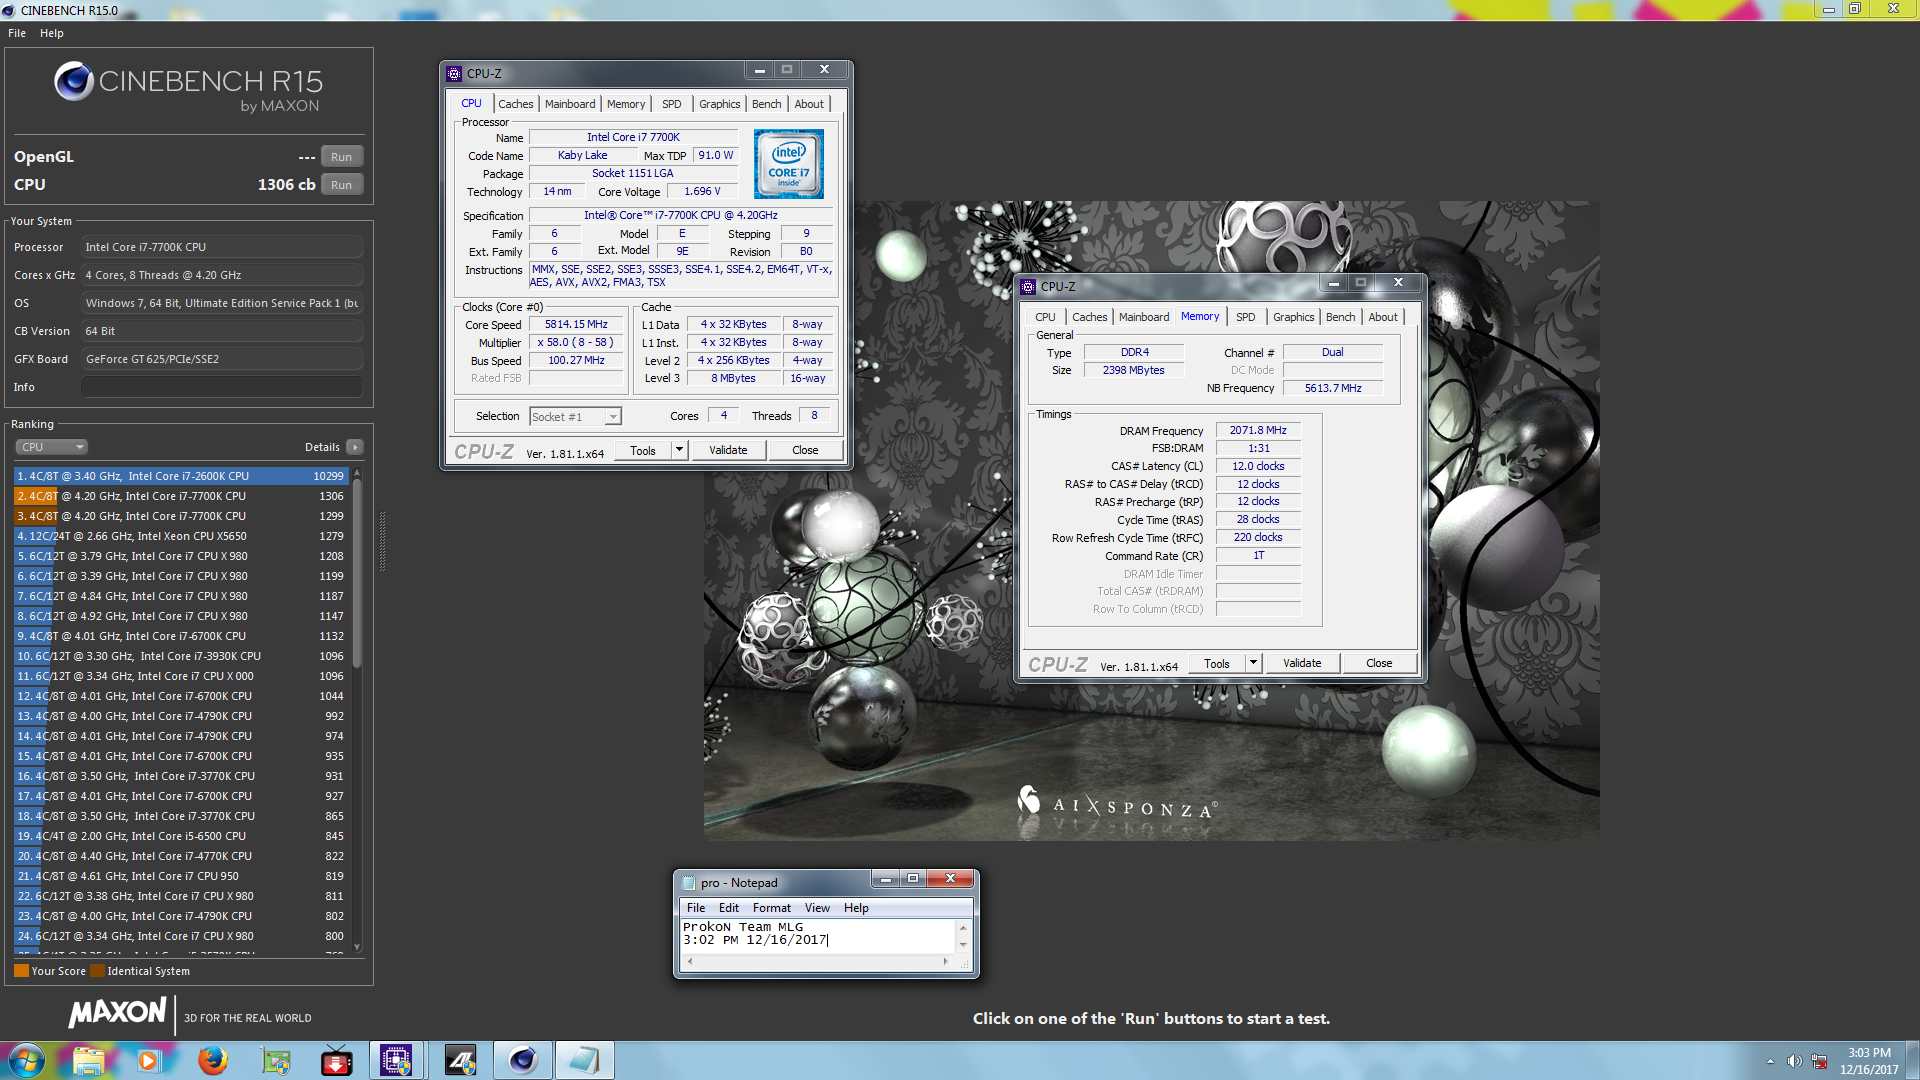The height and width of the screenshot is (1080, 1920).
Task: Click the Notepad title bar icon
Action: (688, 883)
